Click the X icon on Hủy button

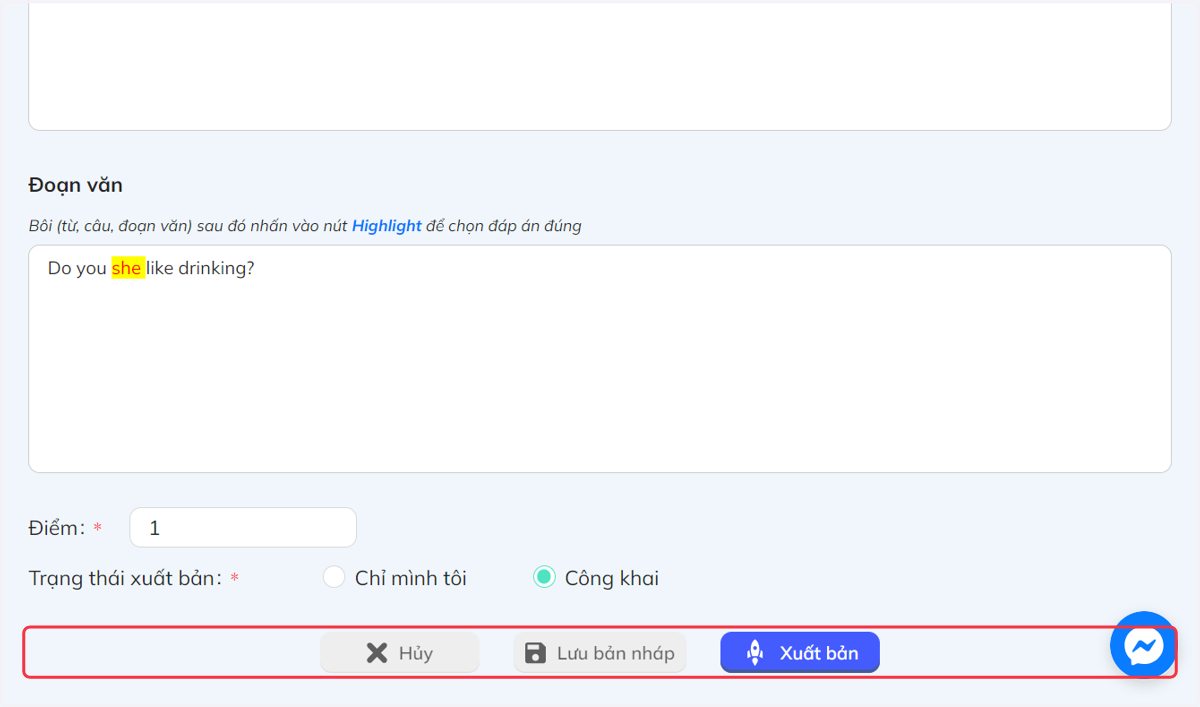pyautogui.click(x=377, y=653)
